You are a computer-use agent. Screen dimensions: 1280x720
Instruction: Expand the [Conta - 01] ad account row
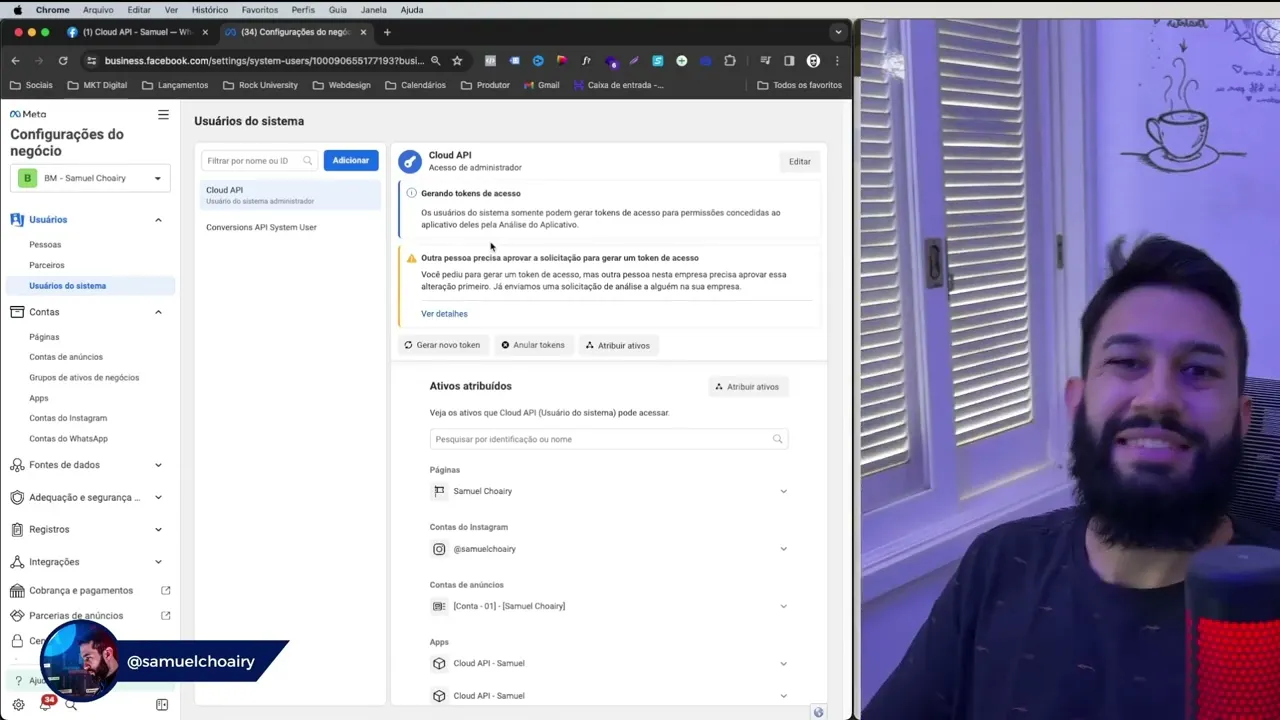click(x=783, y=606)
